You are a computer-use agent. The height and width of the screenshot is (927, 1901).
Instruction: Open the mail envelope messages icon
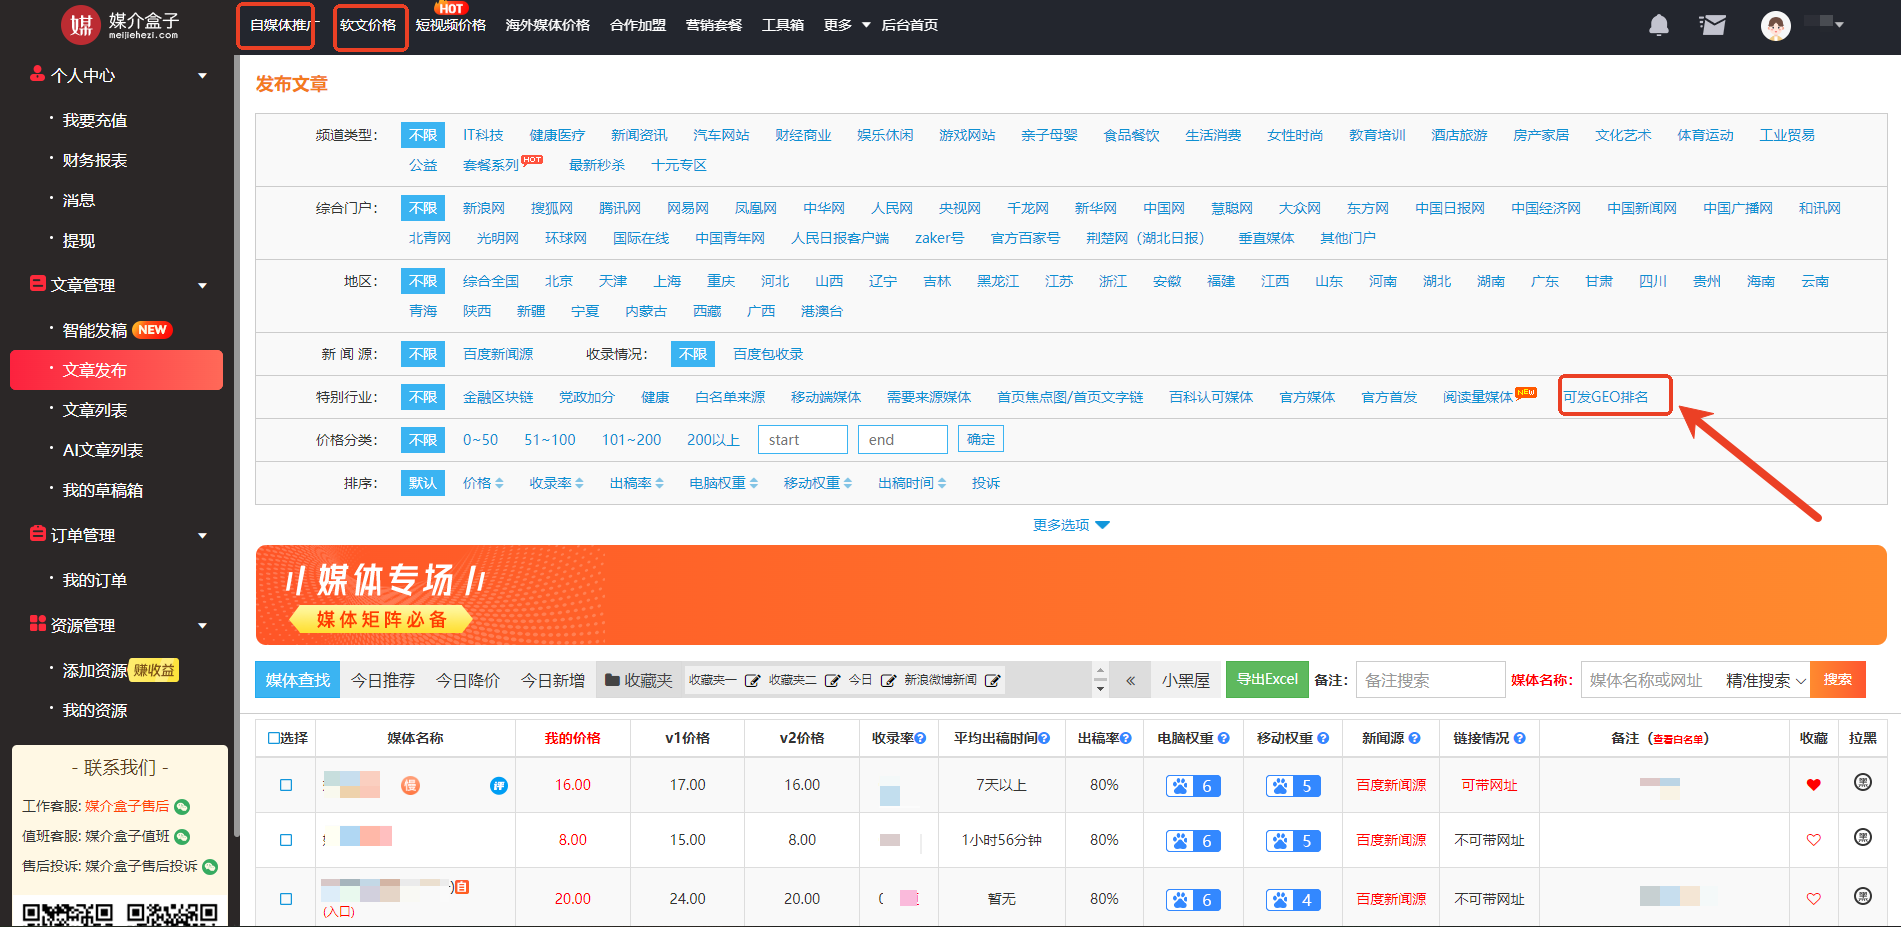click(1712, 25)
